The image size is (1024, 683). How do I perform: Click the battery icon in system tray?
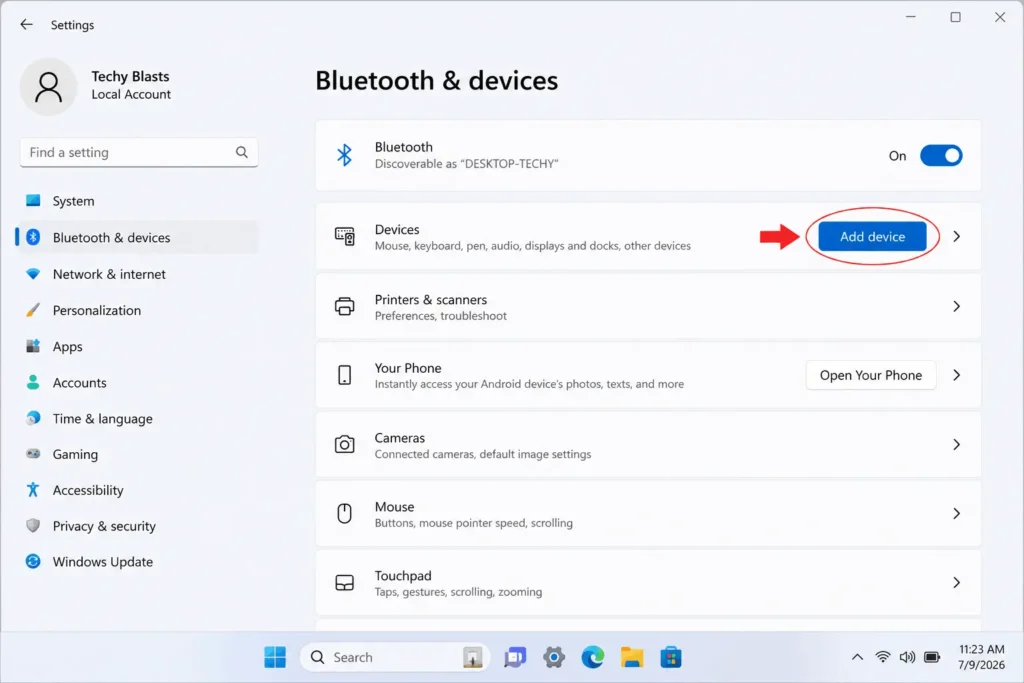932,658
